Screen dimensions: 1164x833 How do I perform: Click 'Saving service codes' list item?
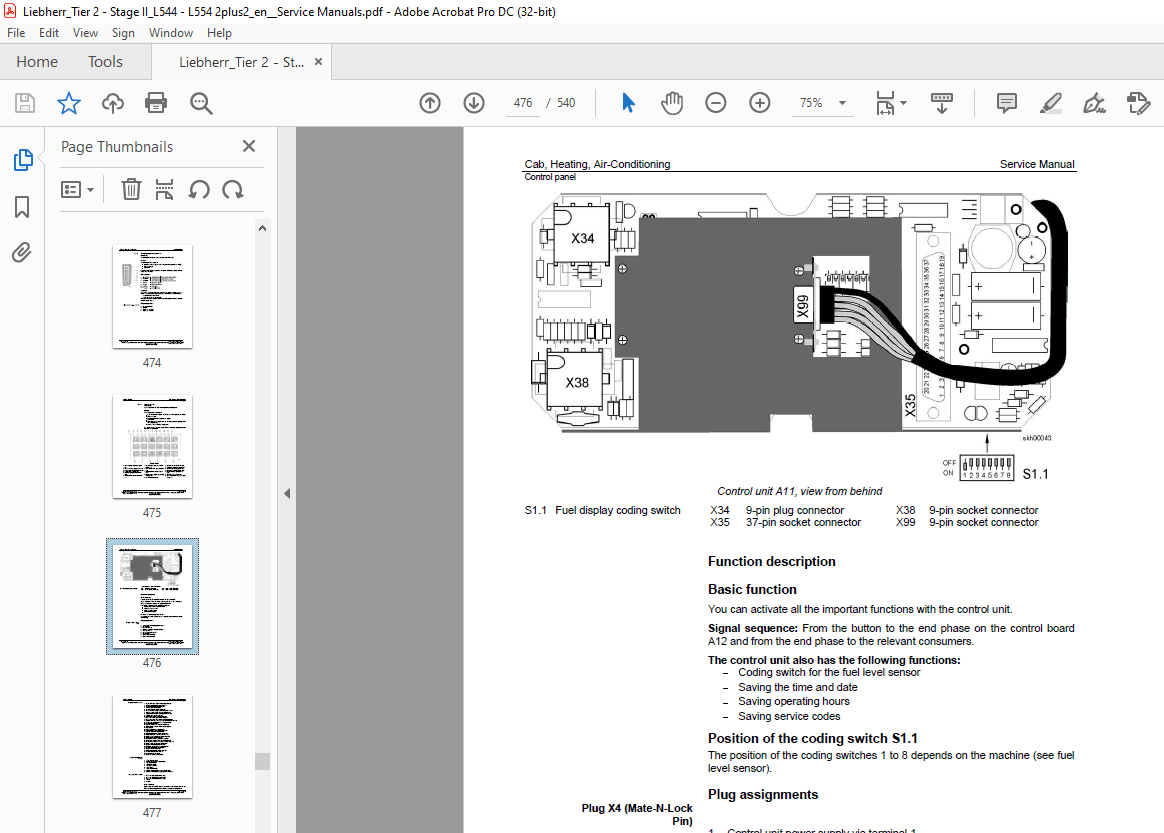[789, 716]
